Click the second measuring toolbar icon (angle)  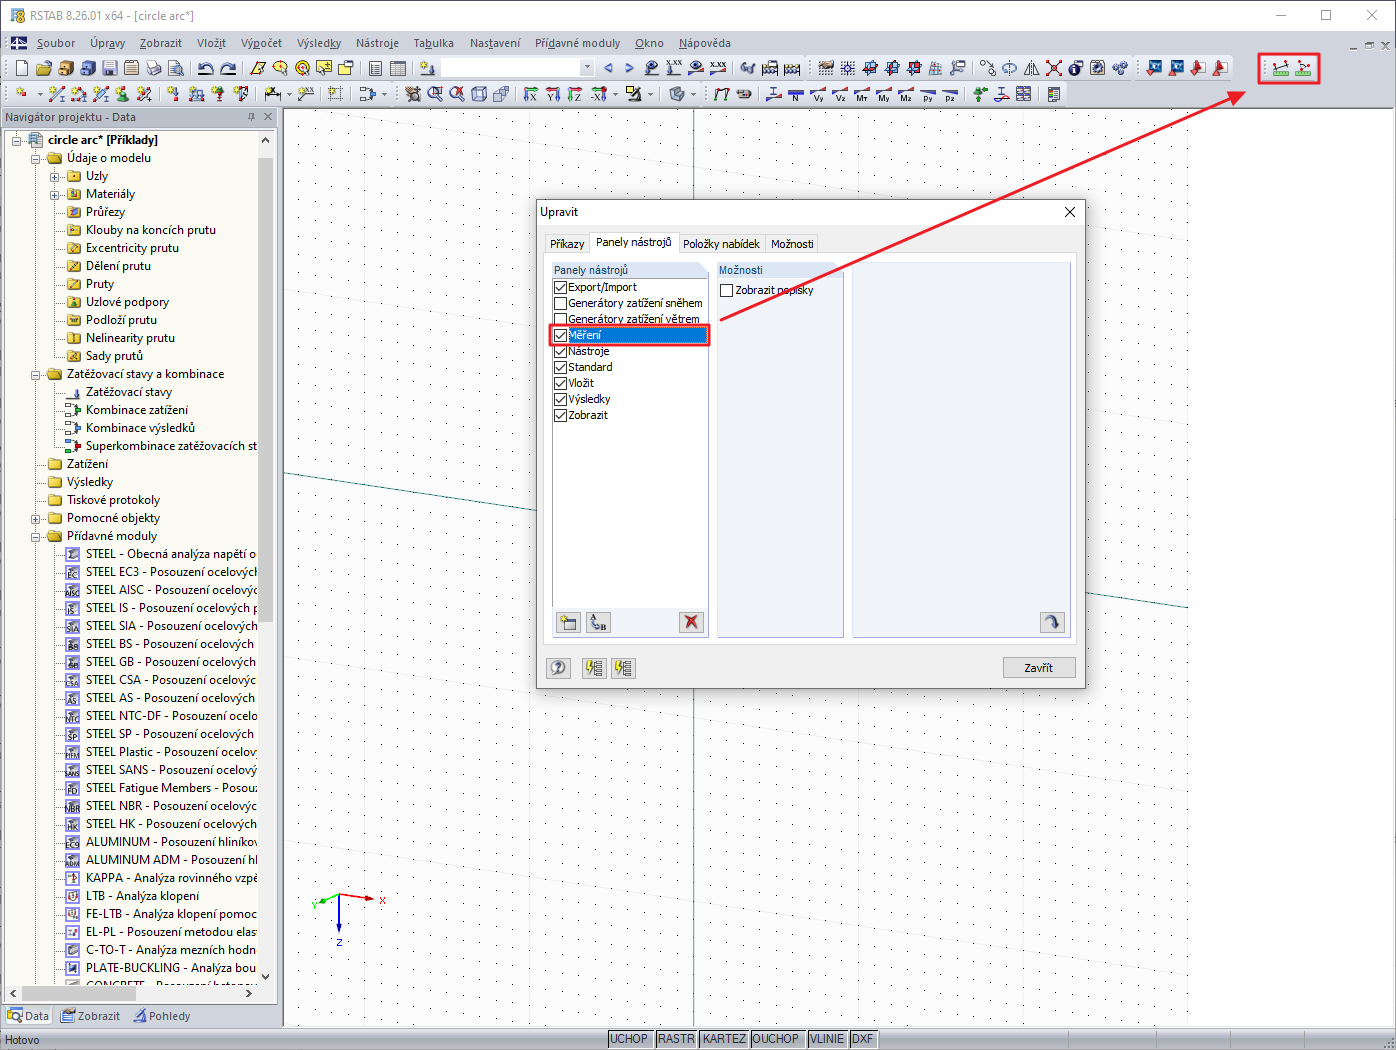(x=1303, y=68)
